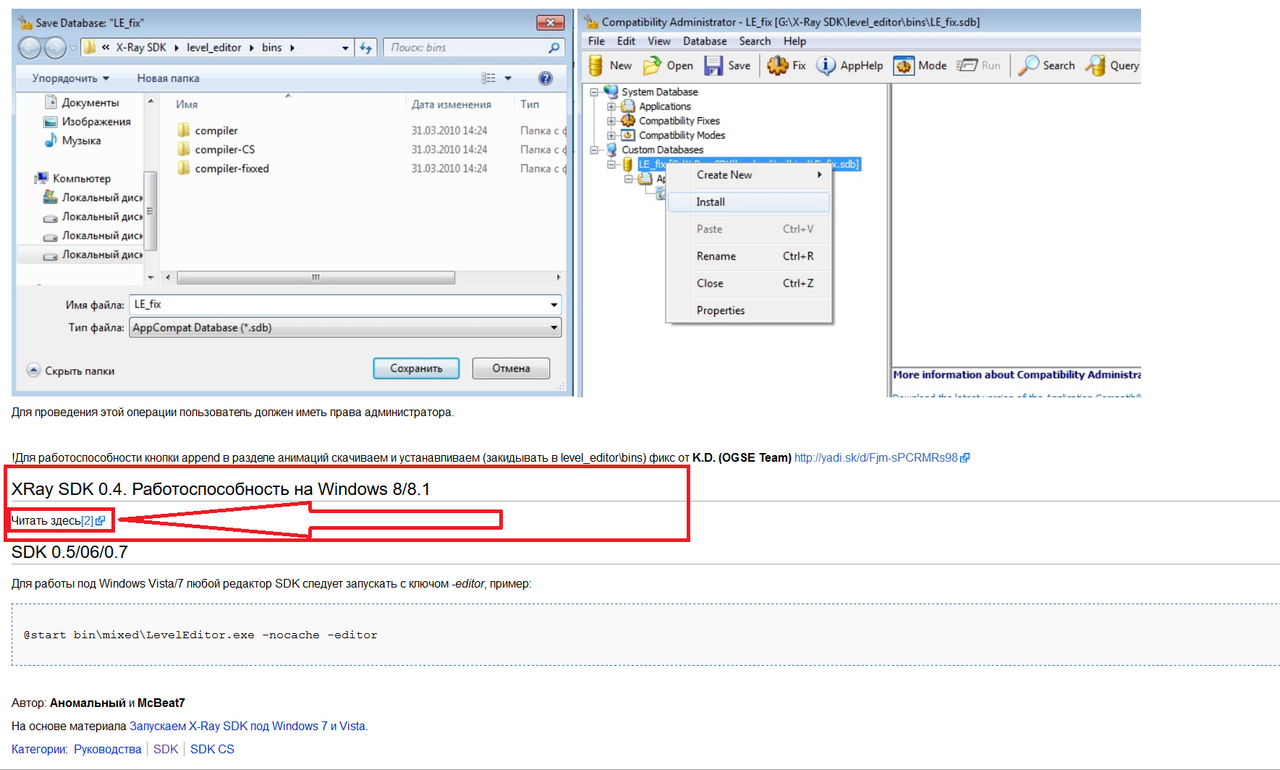Open the yadi.sk download link
The height and width of the screenshot is (770, 1280).
pyautogui.click(x=882, y=458)
